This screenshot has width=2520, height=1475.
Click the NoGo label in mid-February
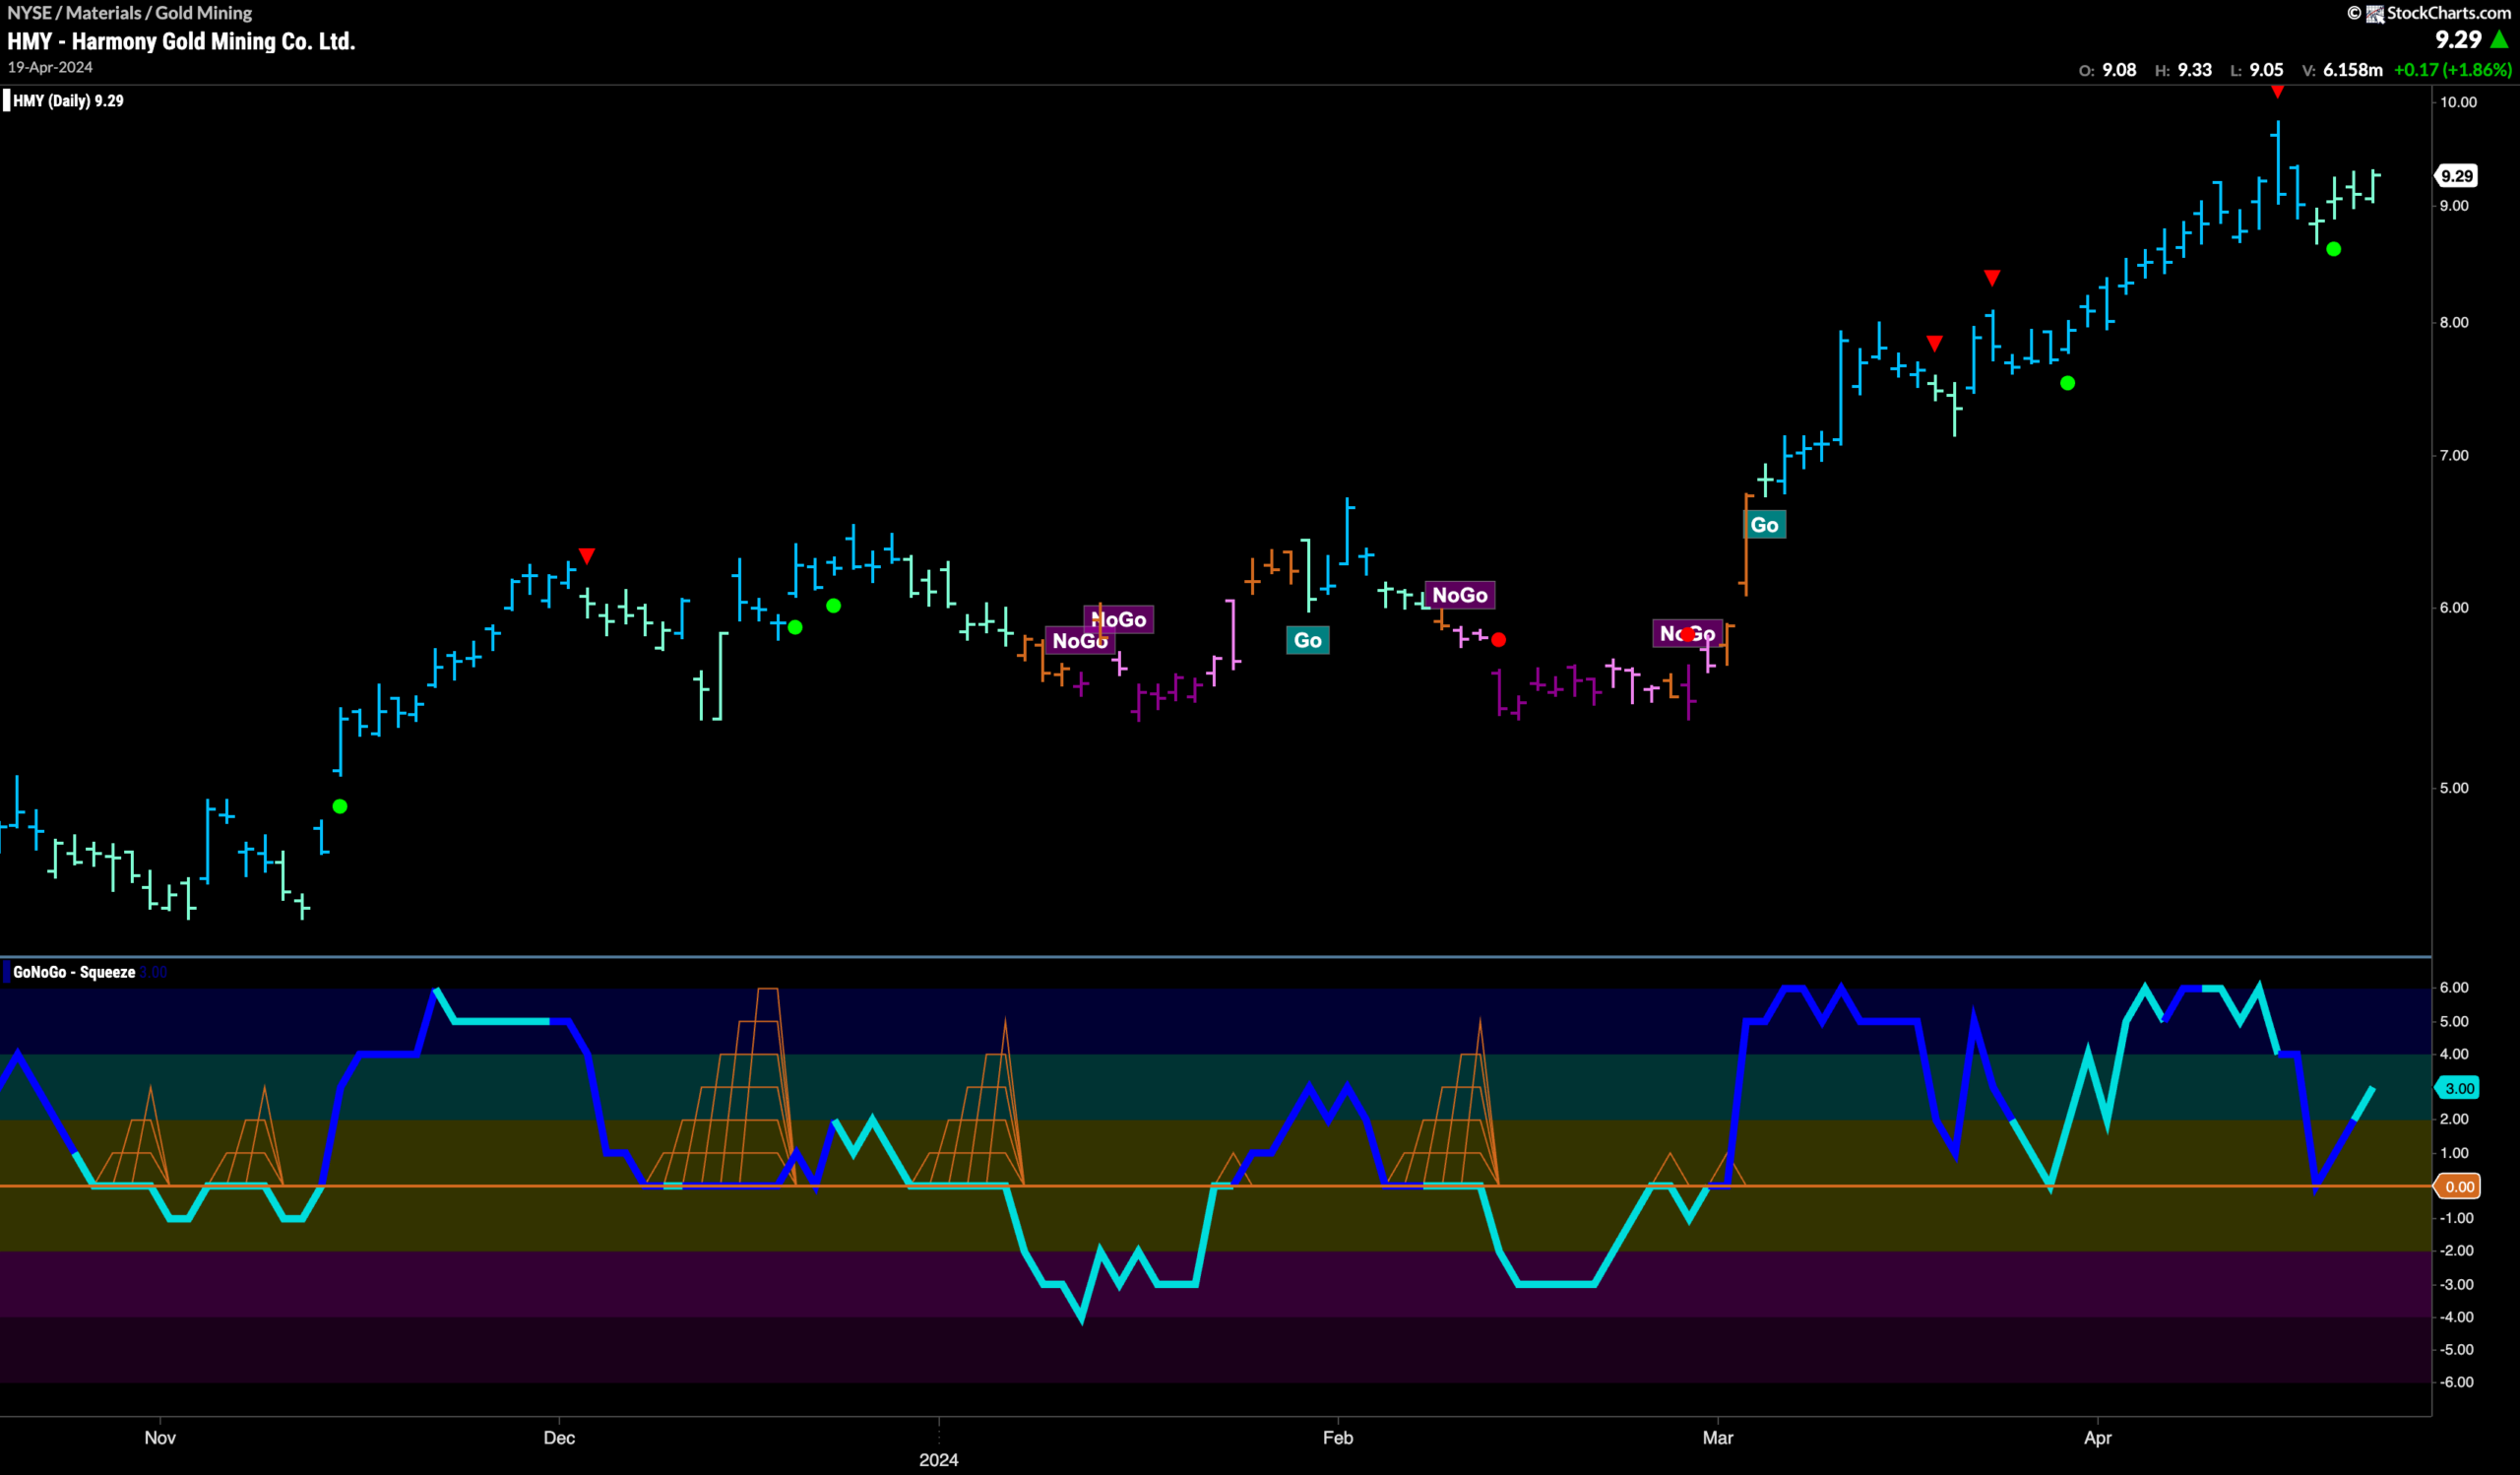(x=1460, y=595)
